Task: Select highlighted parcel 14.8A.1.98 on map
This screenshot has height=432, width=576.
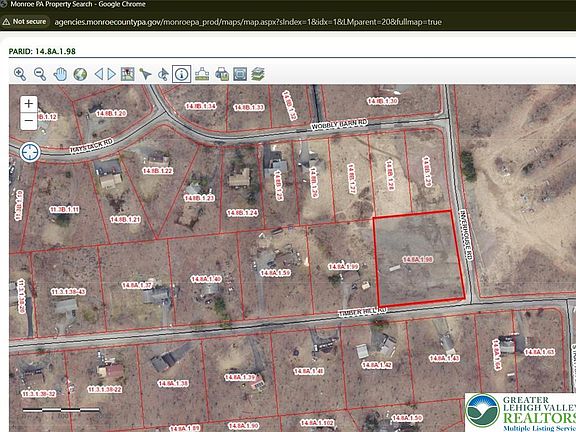Action: [419, 259]
